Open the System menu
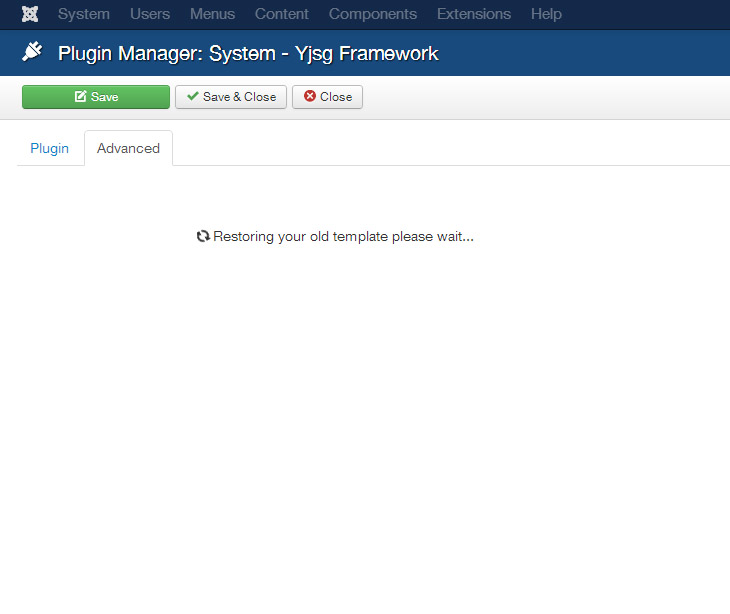The height and width of the screenshot is (614, 730). coord(84,14)
